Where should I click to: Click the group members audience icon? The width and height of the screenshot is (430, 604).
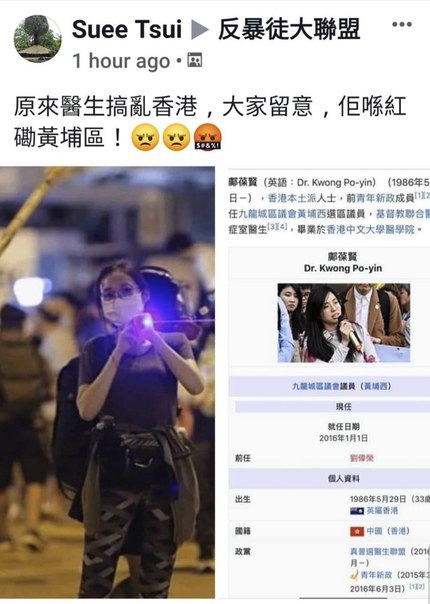[195, 60]
